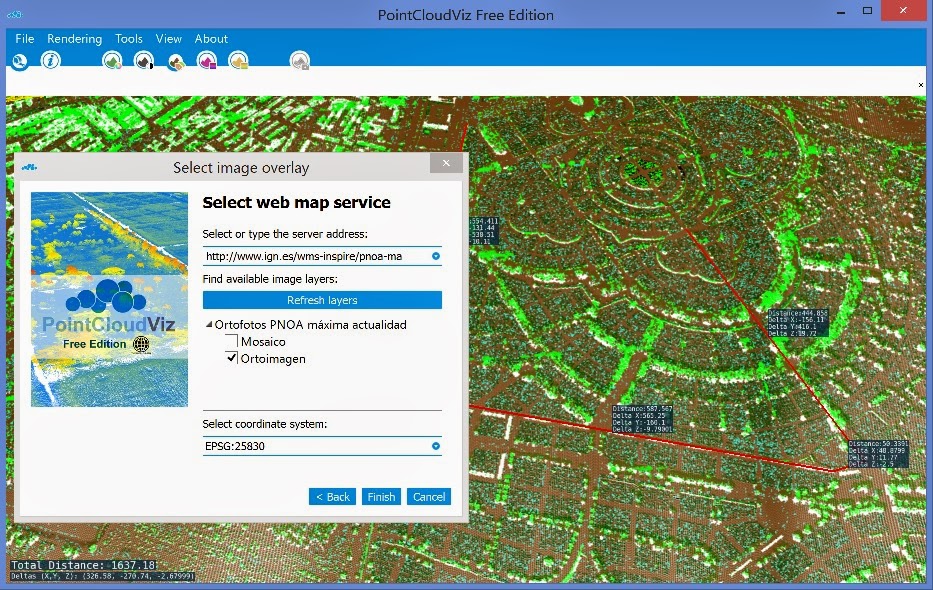The height and width of the screenshot is (590, 933).
Task: Click the grayed-out terrain toolbar icon
Action: coord(300,60)
